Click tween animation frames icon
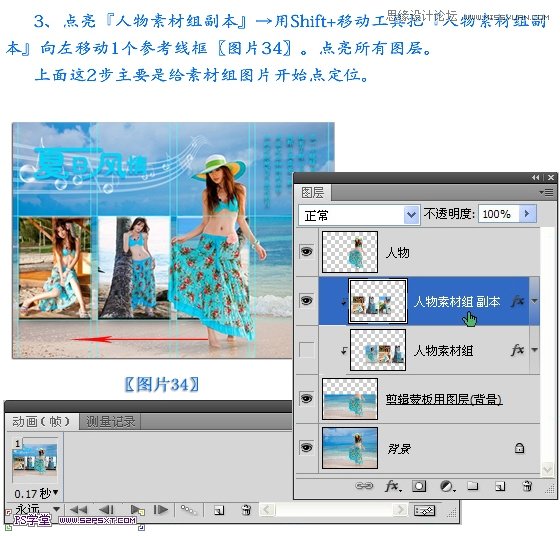 click(x=188, y=510)
